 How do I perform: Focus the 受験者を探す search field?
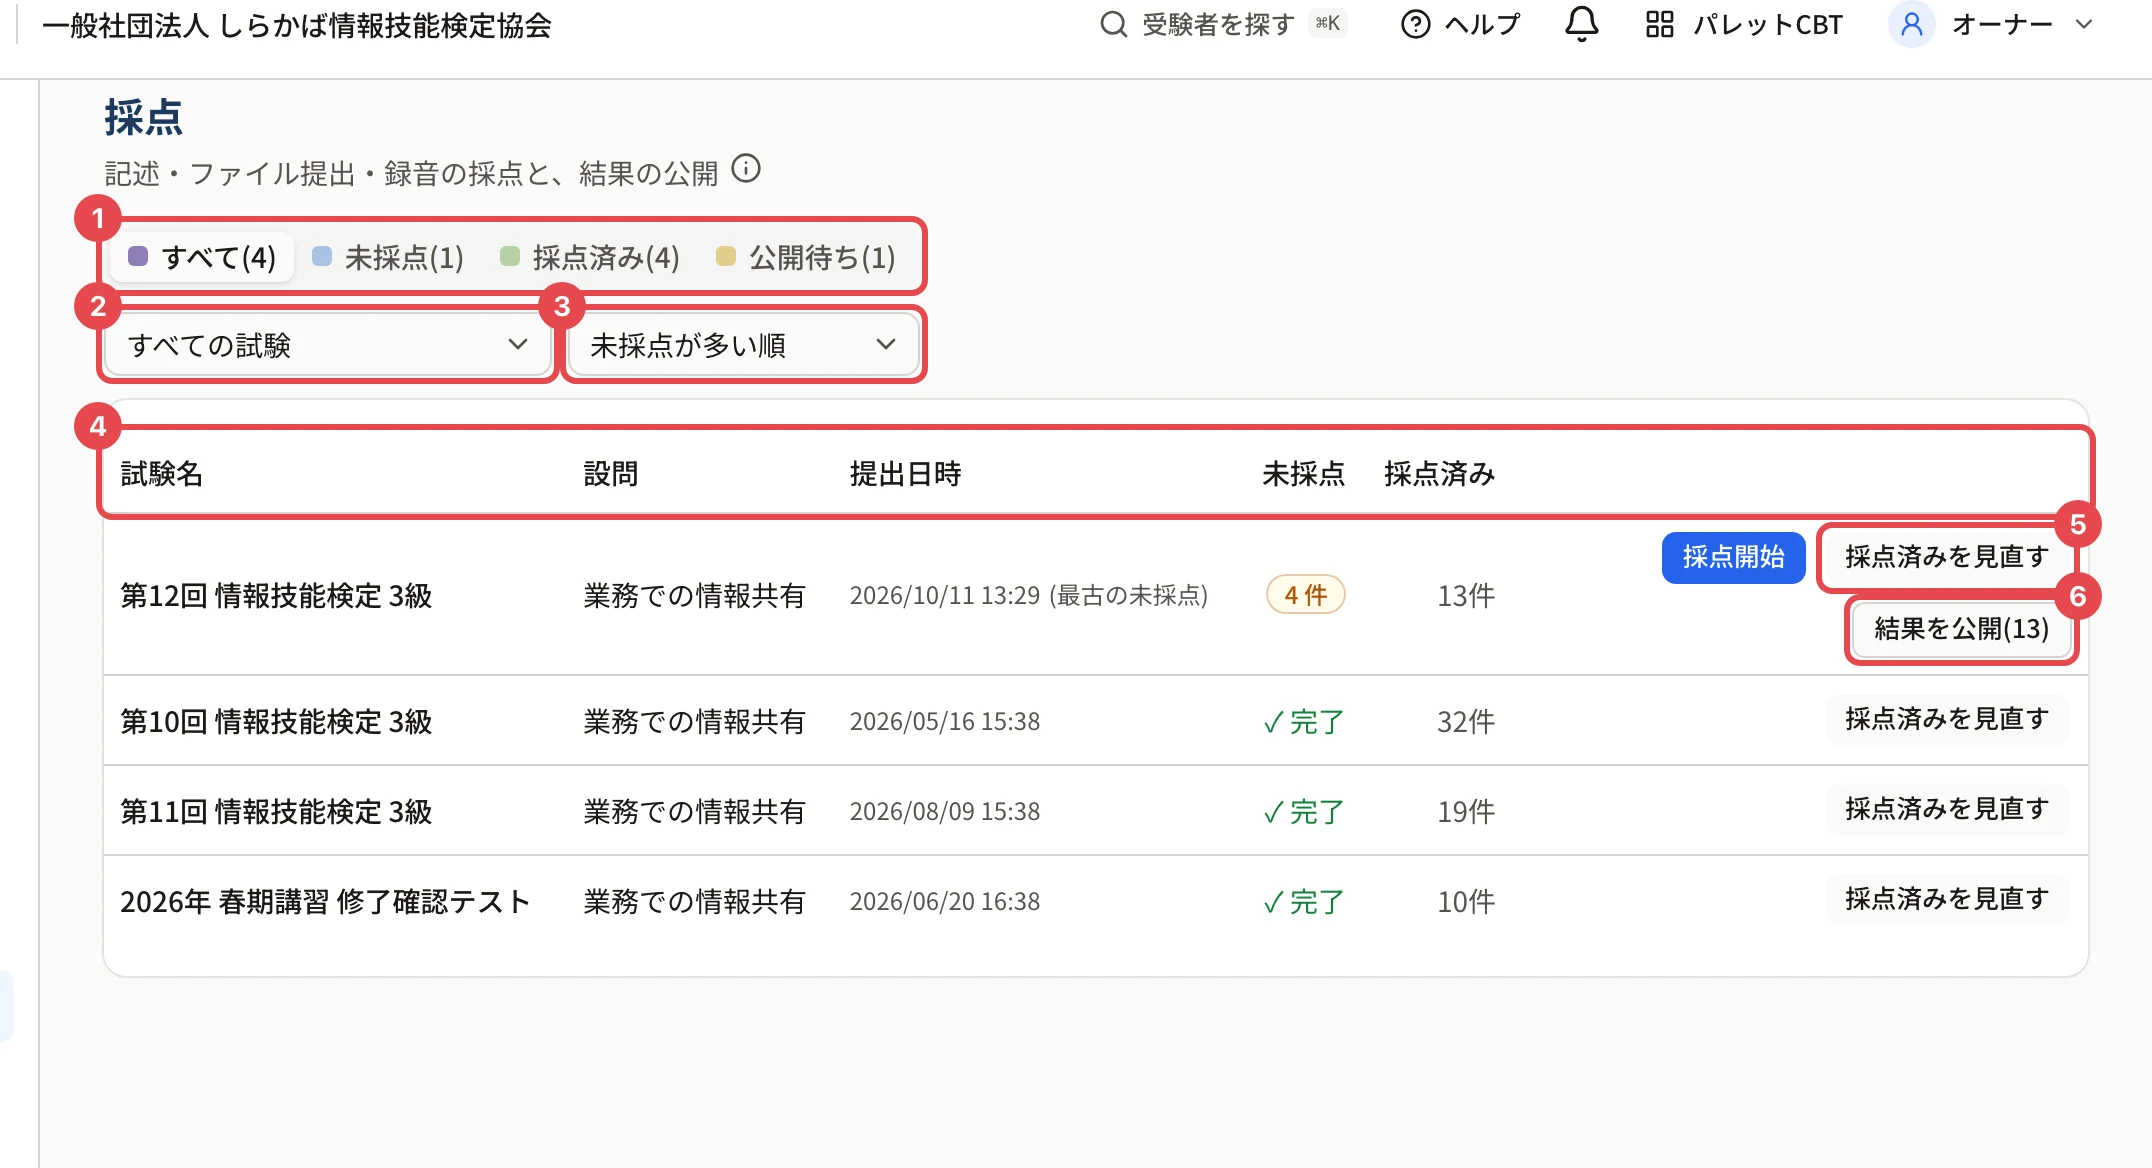click(x=1223, y=24)
